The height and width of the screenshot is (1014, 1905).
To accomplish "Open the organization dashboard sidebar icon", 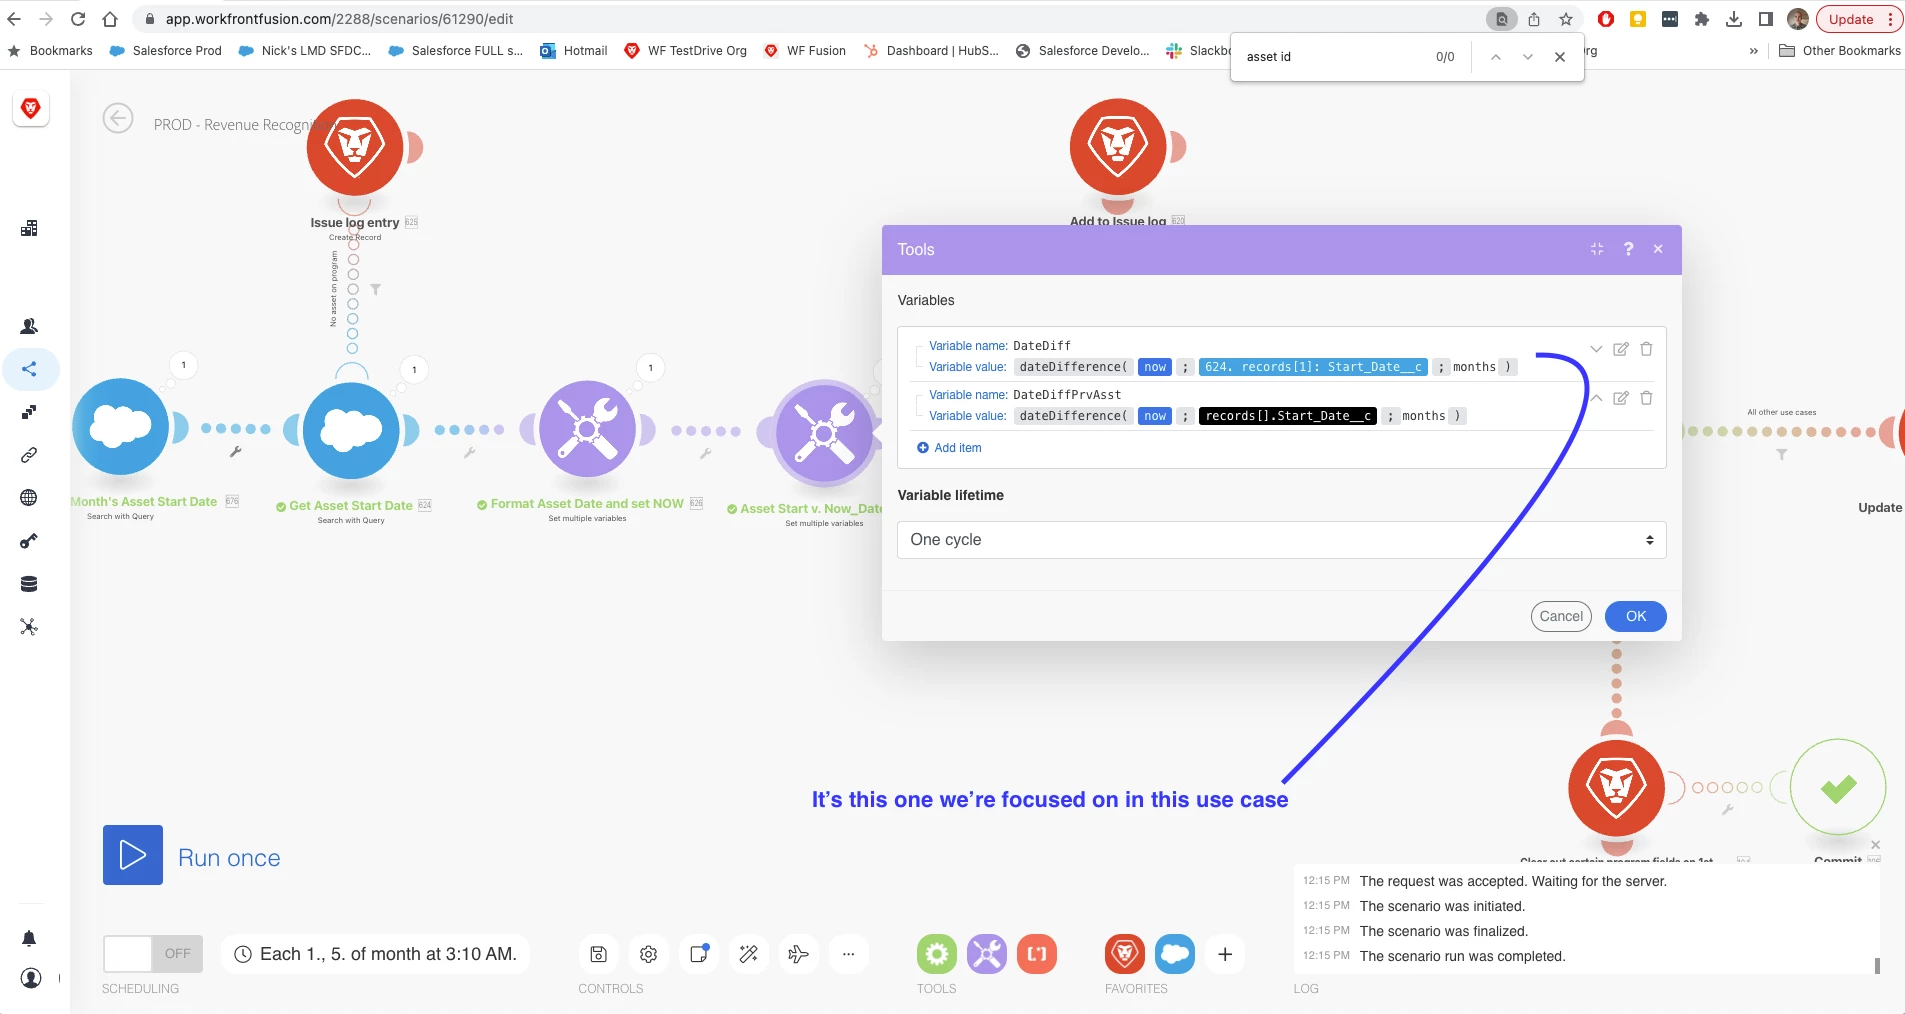I will 29,228.
